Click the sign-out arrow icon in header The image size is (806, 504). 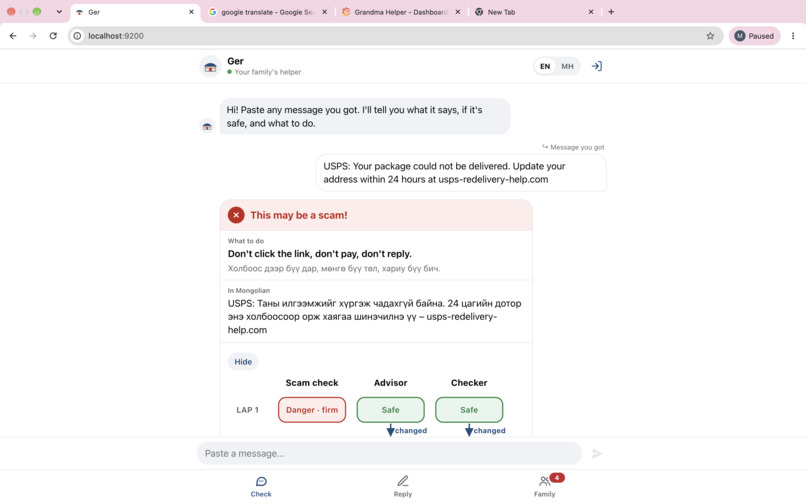pos(596,66)
